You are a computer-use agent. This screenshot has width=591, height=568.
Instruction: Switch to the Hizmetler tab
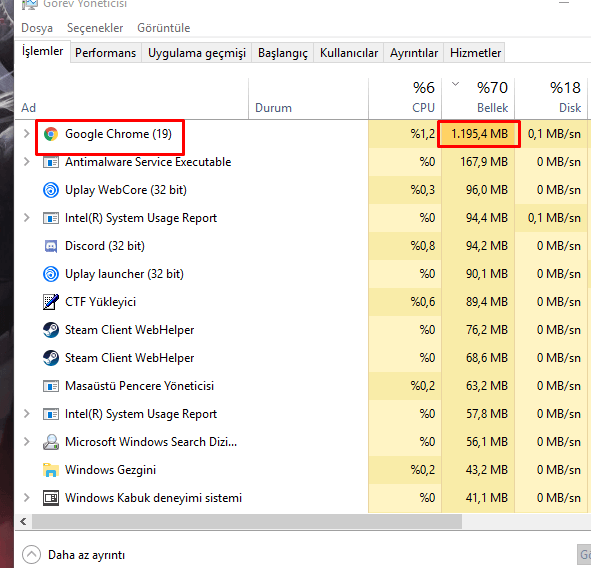(x=475, y=53)
